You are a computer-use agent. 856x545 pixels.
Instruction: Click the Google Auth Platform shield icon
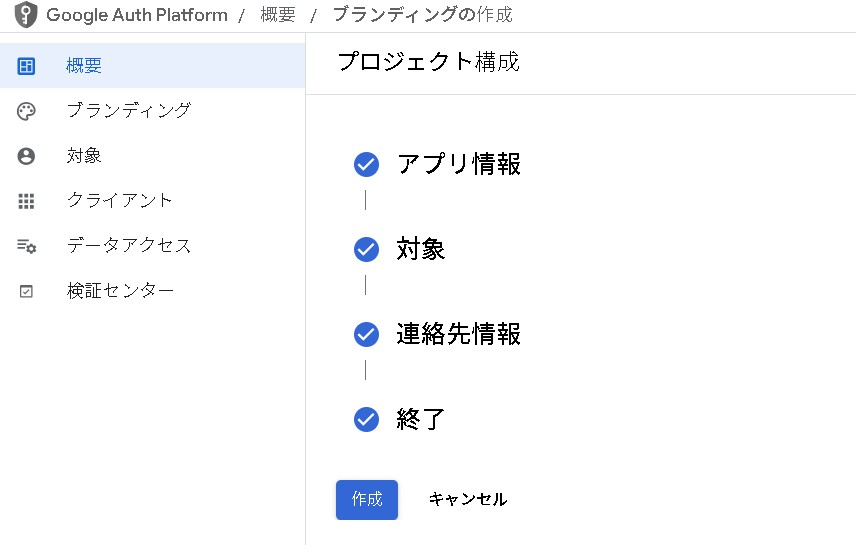[25, 15]
